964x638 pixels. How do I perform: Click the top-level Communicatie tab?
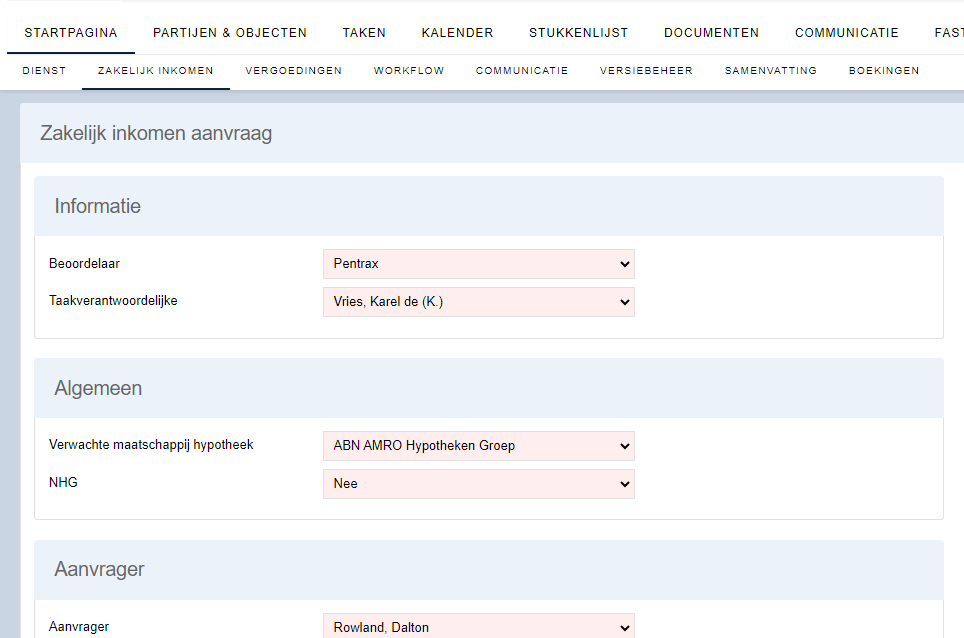click(x=847, y=33)
